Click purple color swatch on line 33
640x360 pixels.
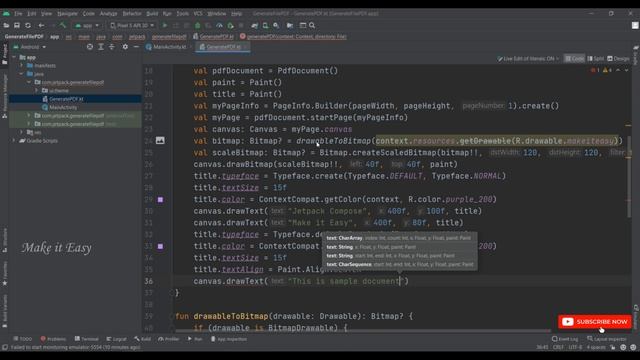[160, 247]
